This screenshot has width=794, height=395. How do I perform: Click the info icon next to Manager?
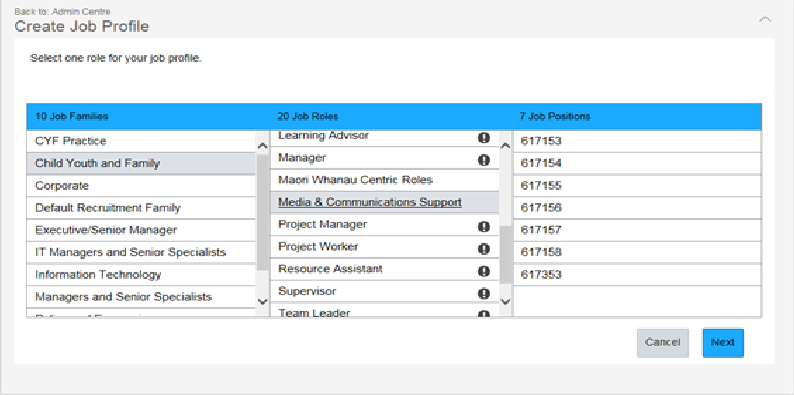[484, 160]
